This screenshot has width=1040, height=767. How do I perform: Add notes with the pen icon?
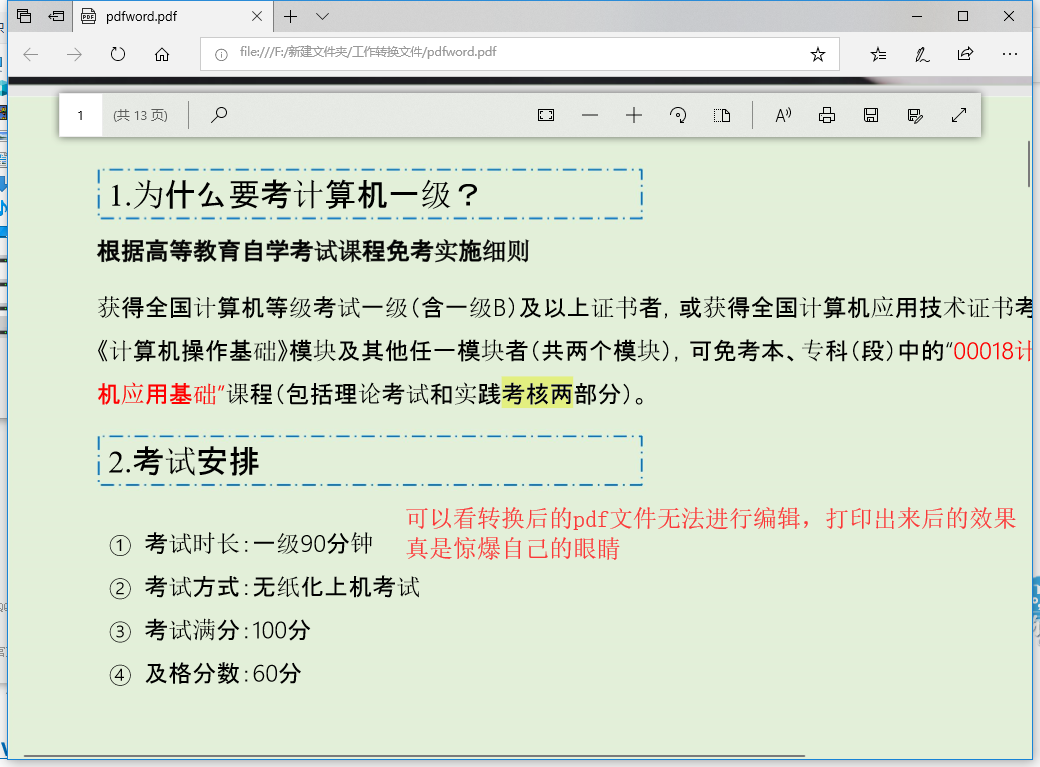[x=922, y=54]
